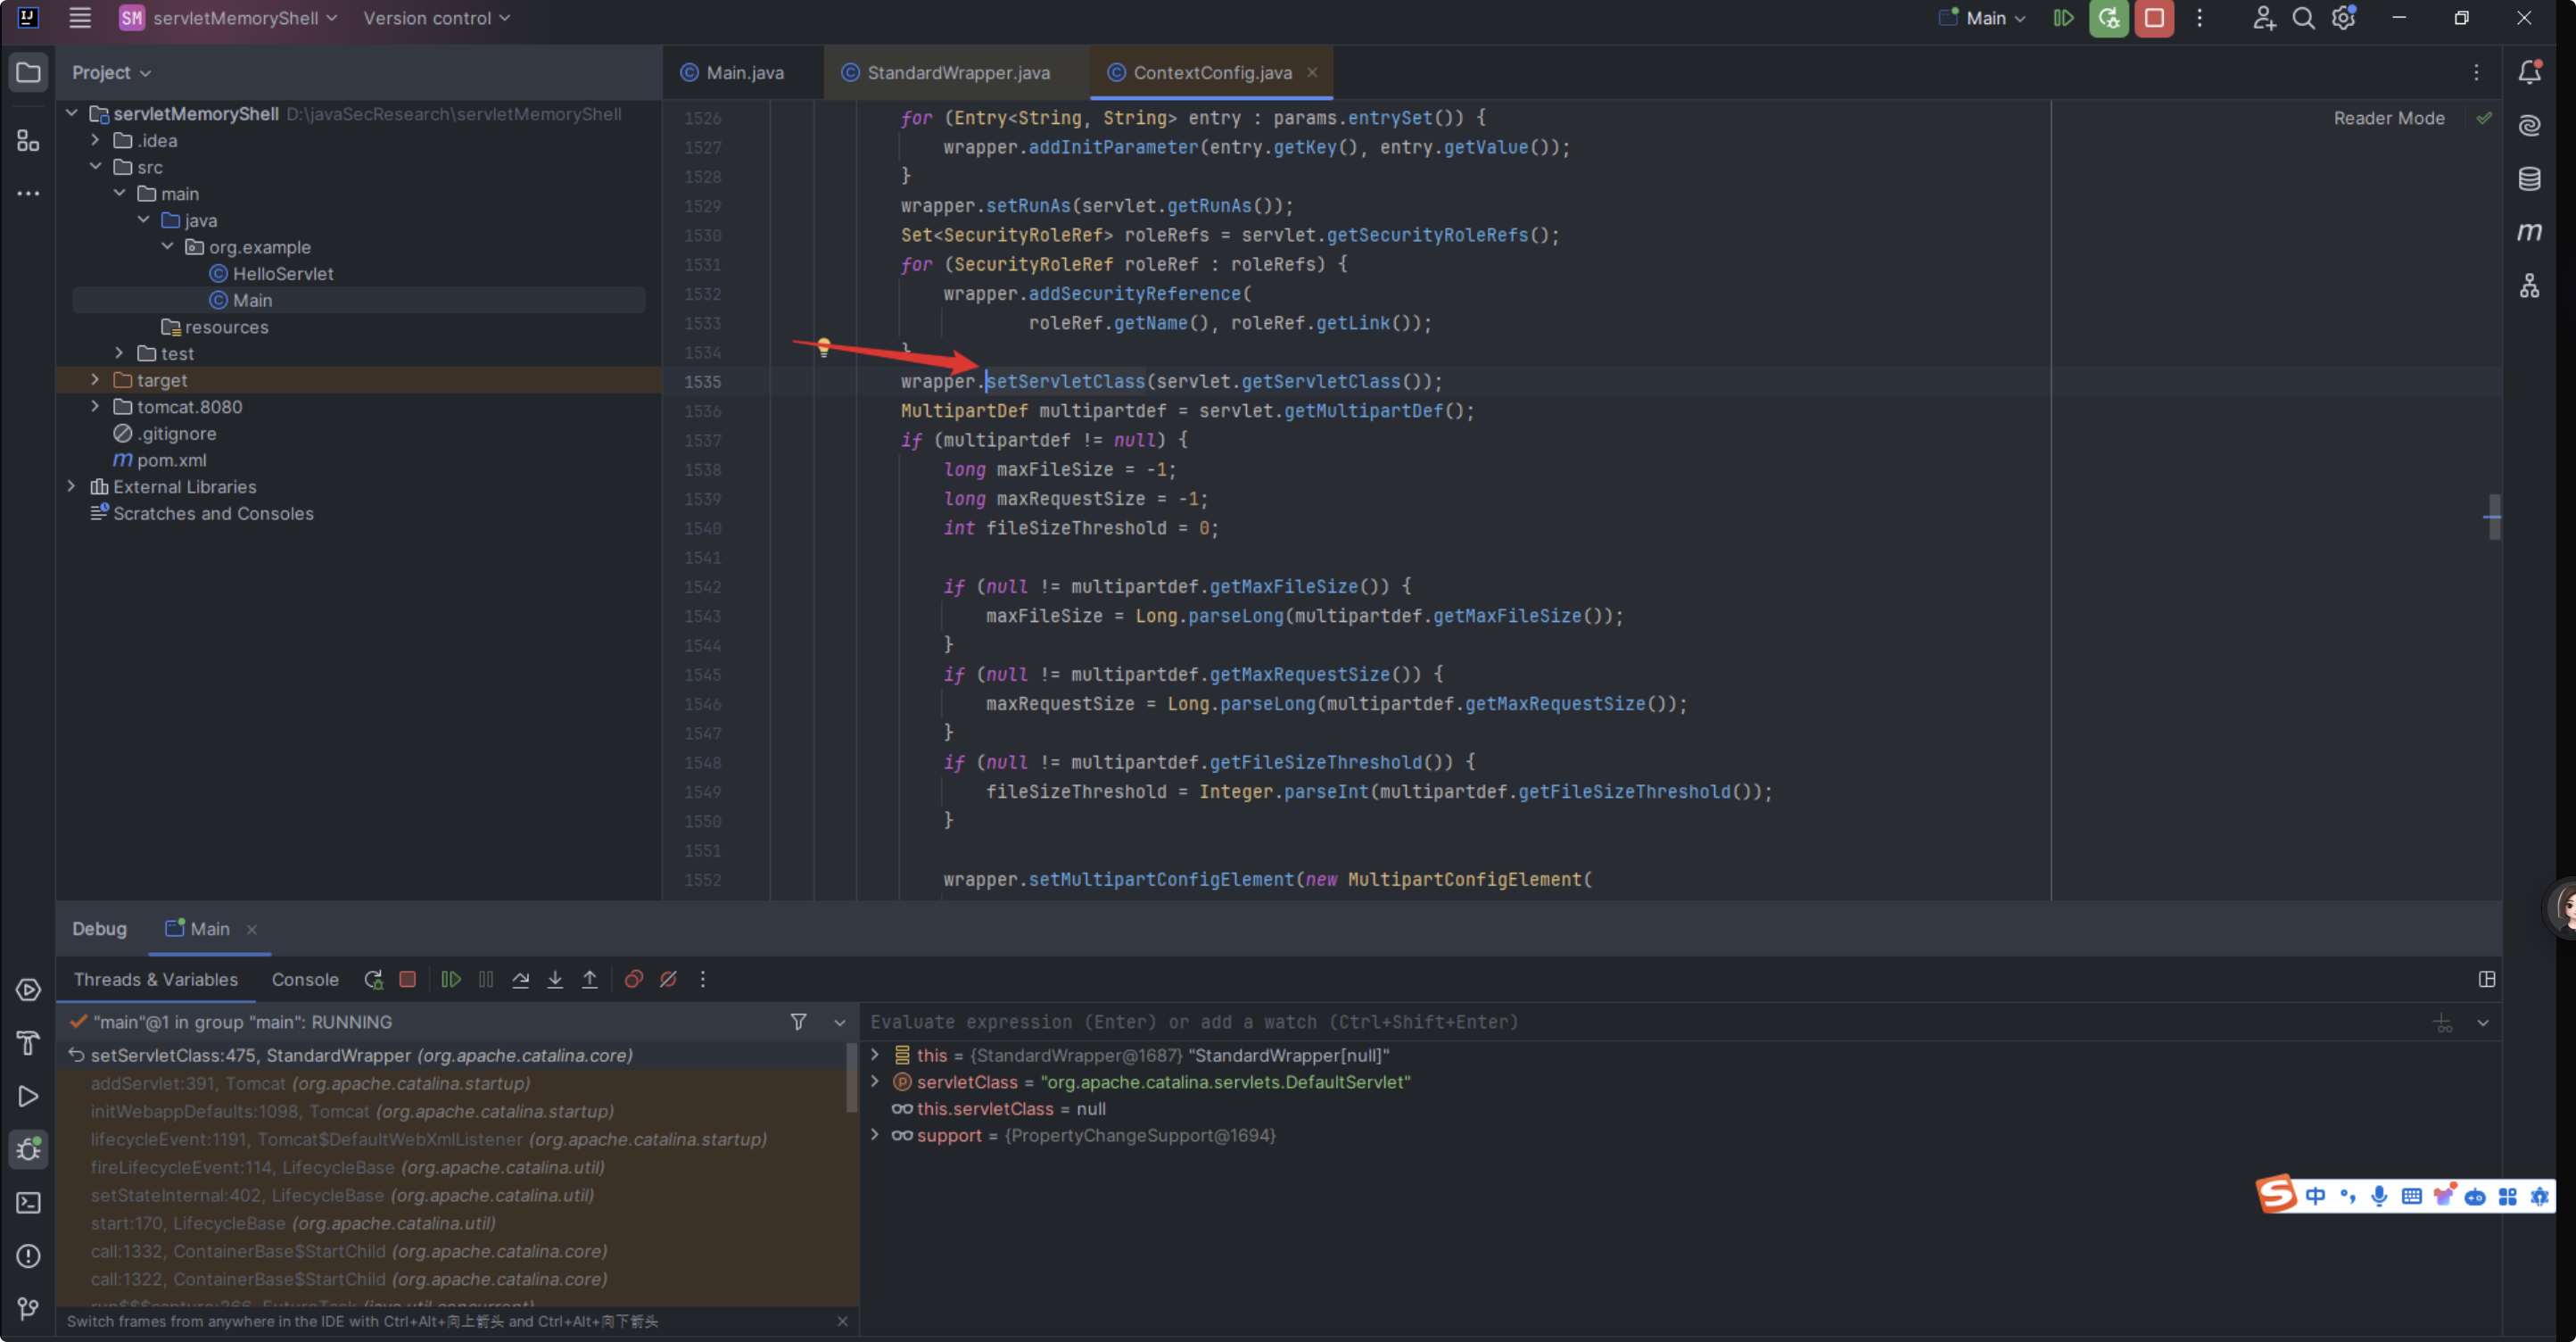Image resolution: width=2576 pixels, height=1342 pixels.
Task: Toggle the debug layout settings icon
Action: coord(2487,979)
